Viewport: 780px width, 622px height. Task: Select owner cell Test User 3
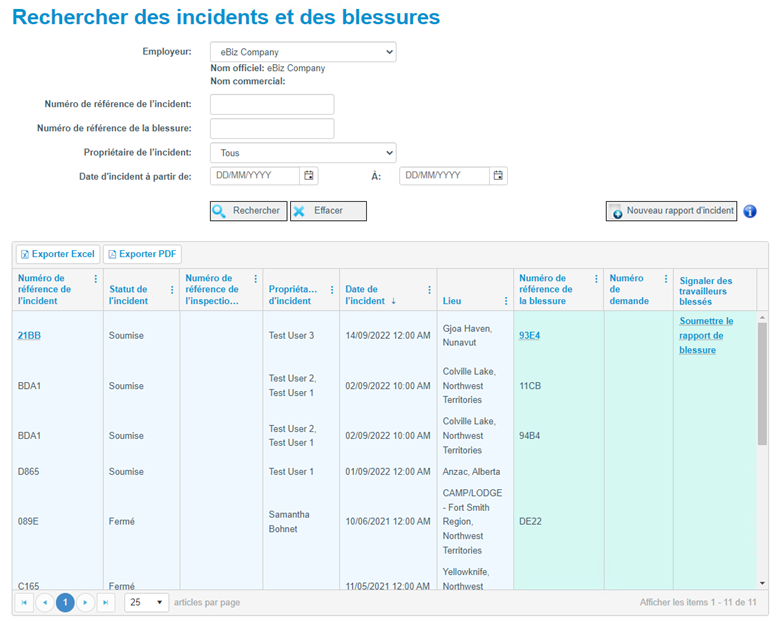(x=292, y=336)
